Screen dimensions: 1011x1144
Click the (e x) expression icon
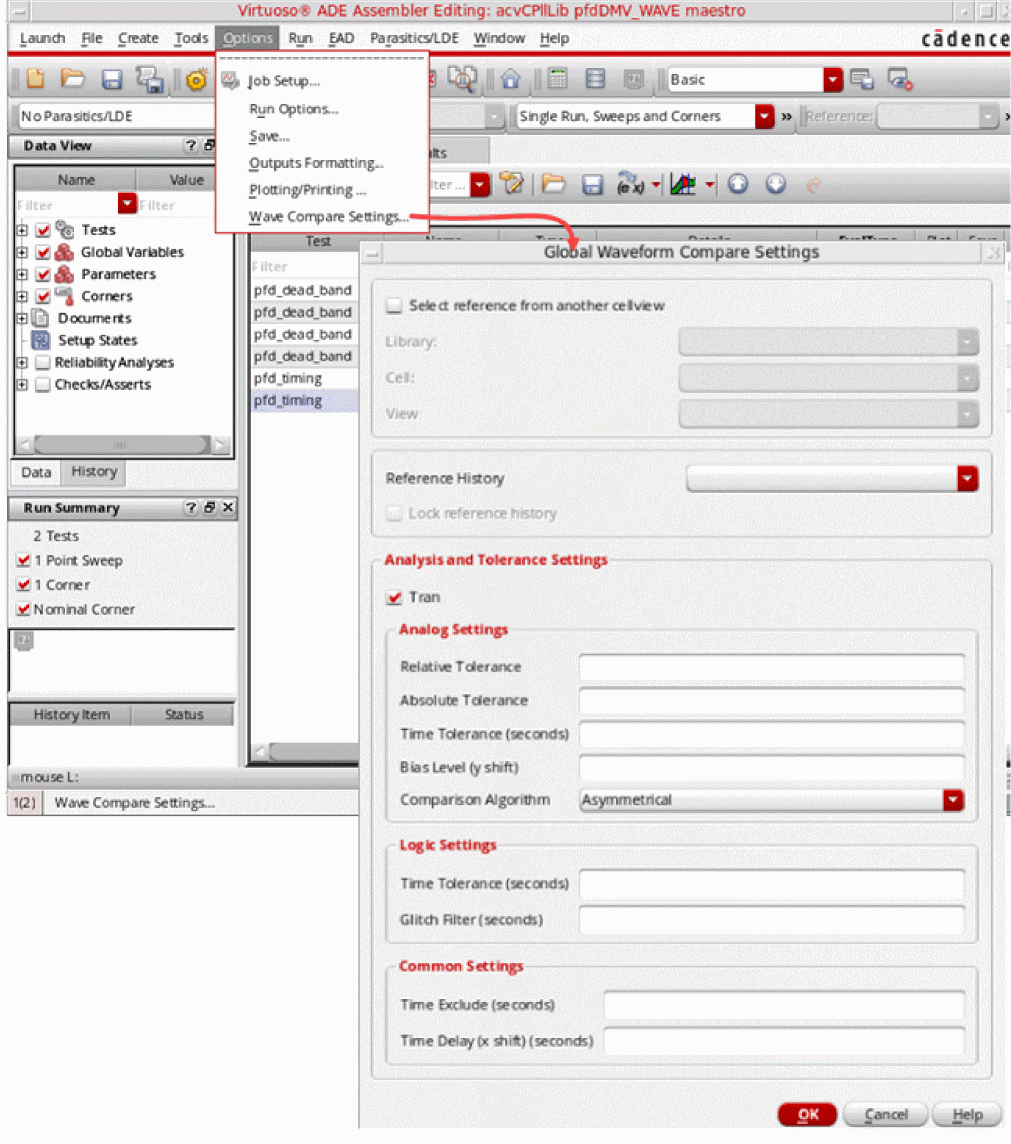tap(631, 184)
